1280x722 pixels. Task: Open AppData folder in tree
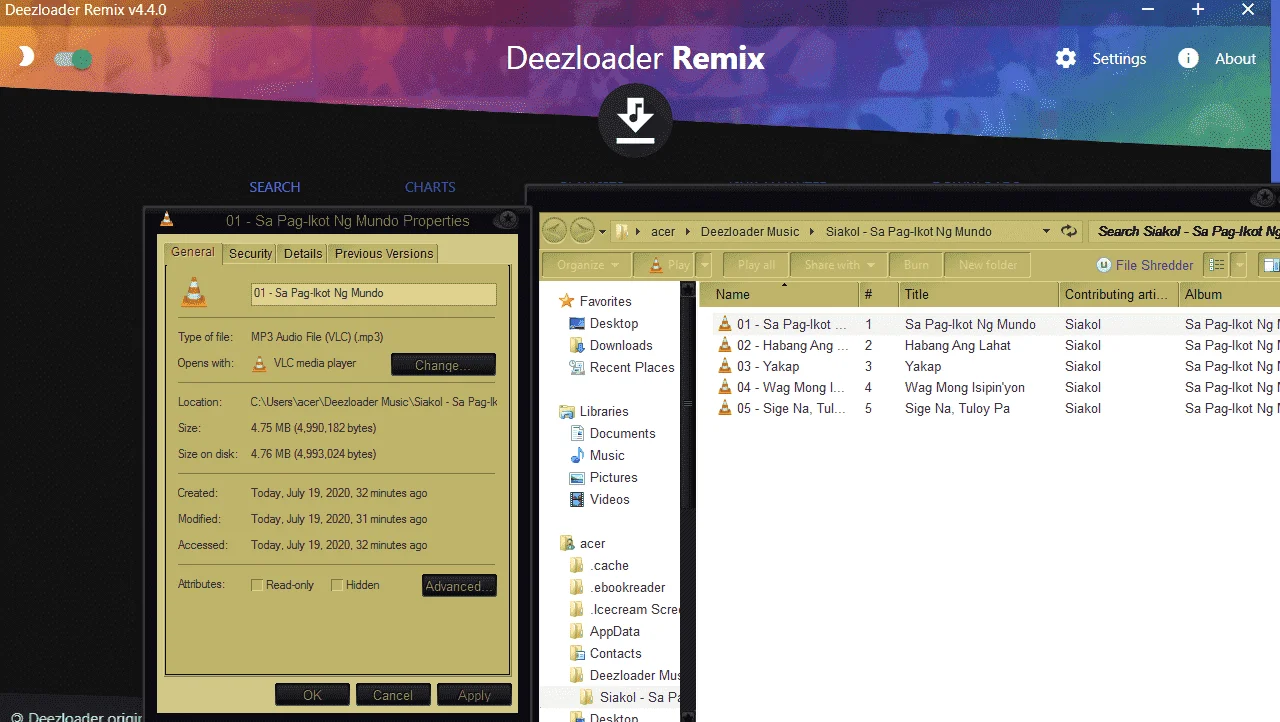[x=614, y=631]
